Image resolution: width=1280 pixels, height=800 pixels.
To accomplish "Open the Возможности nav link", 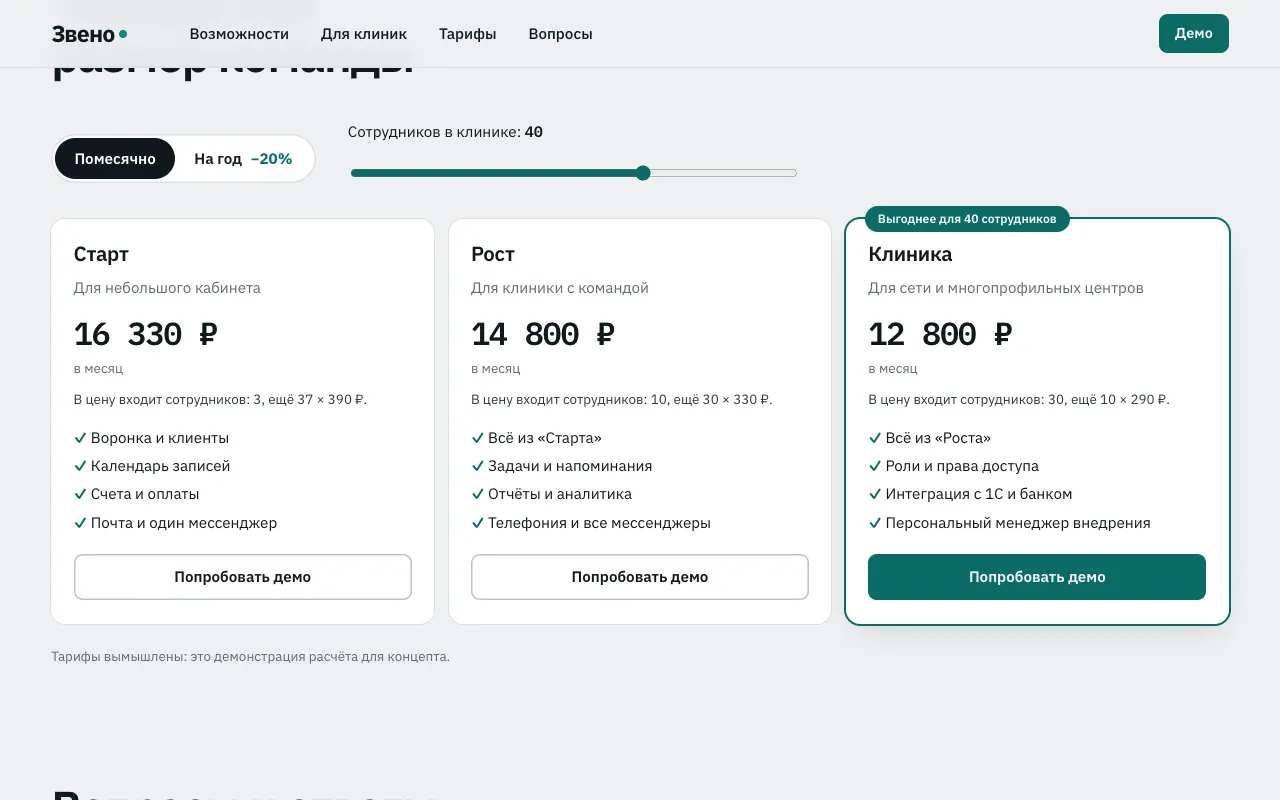I will tap(239, 34).
